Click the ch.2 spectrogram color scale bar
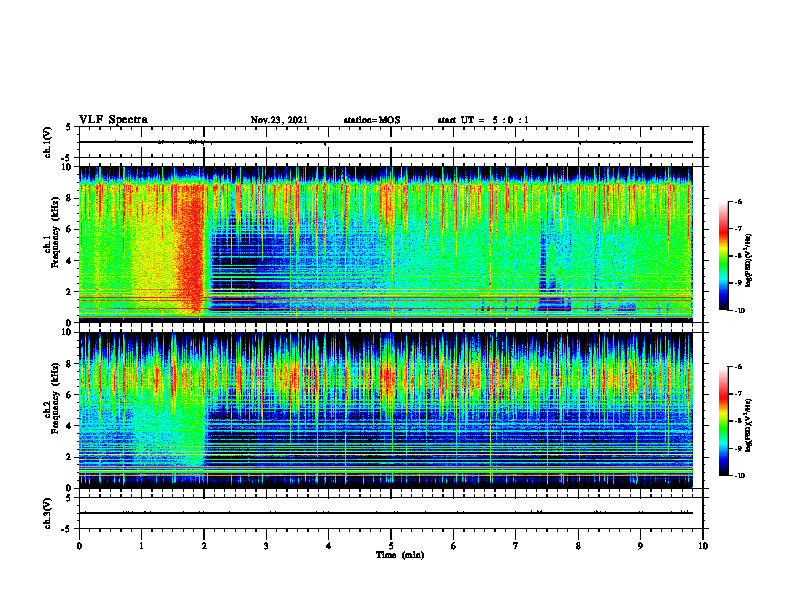Screen dimensions: 792x612 723,421
